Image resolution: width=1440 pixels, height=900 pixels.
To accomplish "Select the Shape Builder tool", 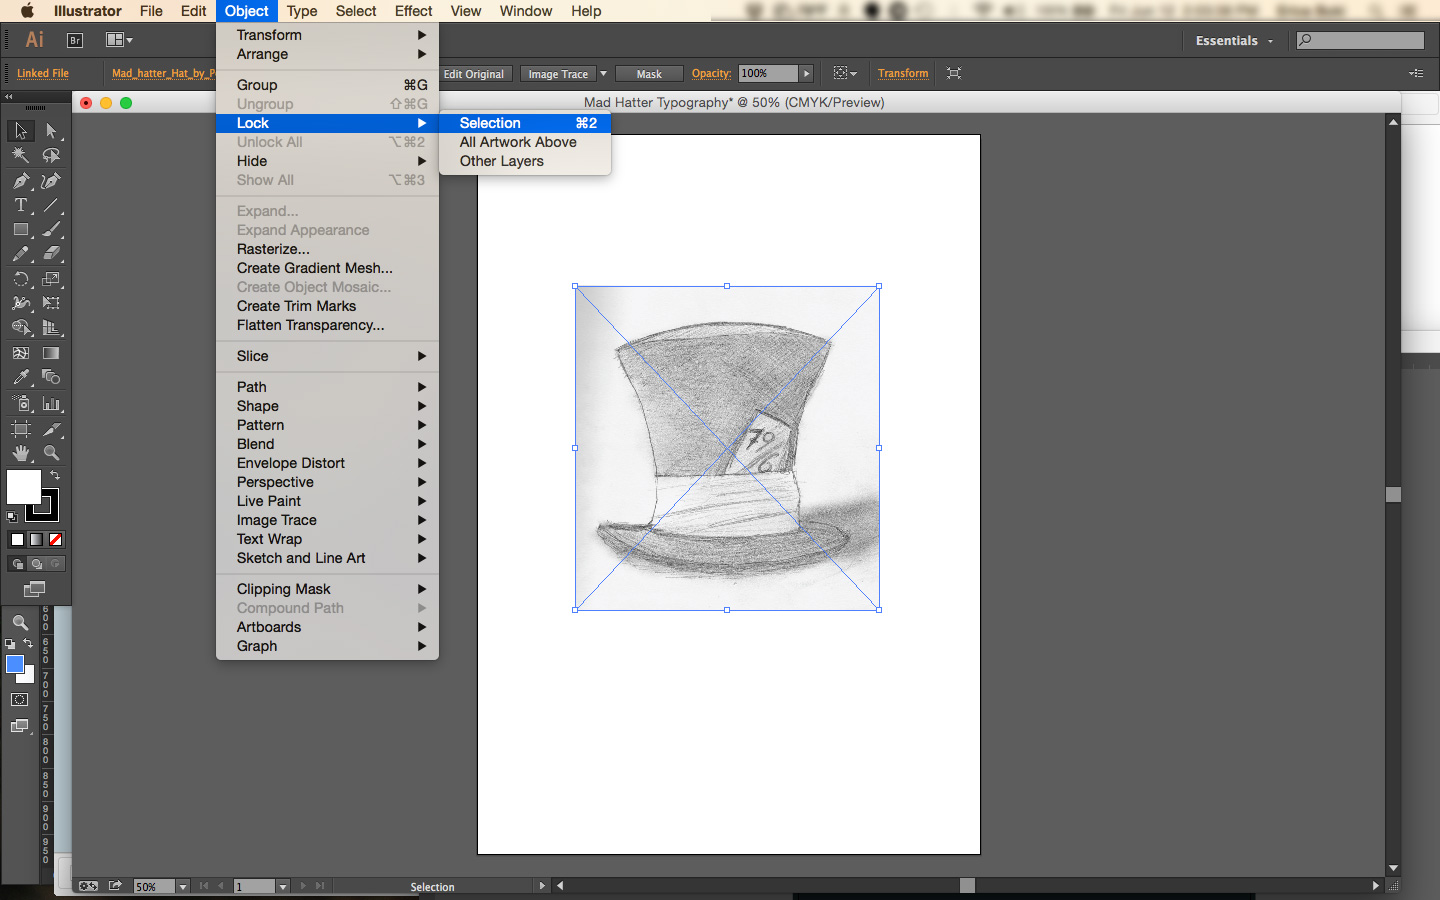I will coord(21,327).
